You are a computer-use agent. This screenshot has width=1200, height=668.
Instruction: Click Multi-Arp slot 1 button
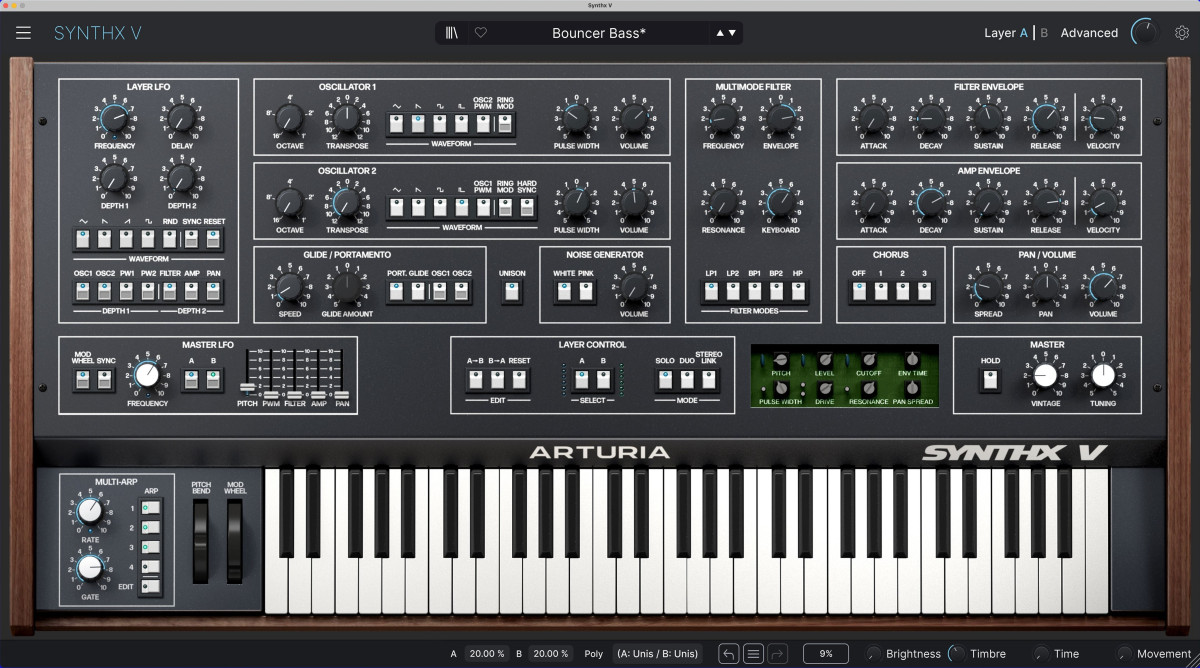pyautogui.click(x=151, y=509)
